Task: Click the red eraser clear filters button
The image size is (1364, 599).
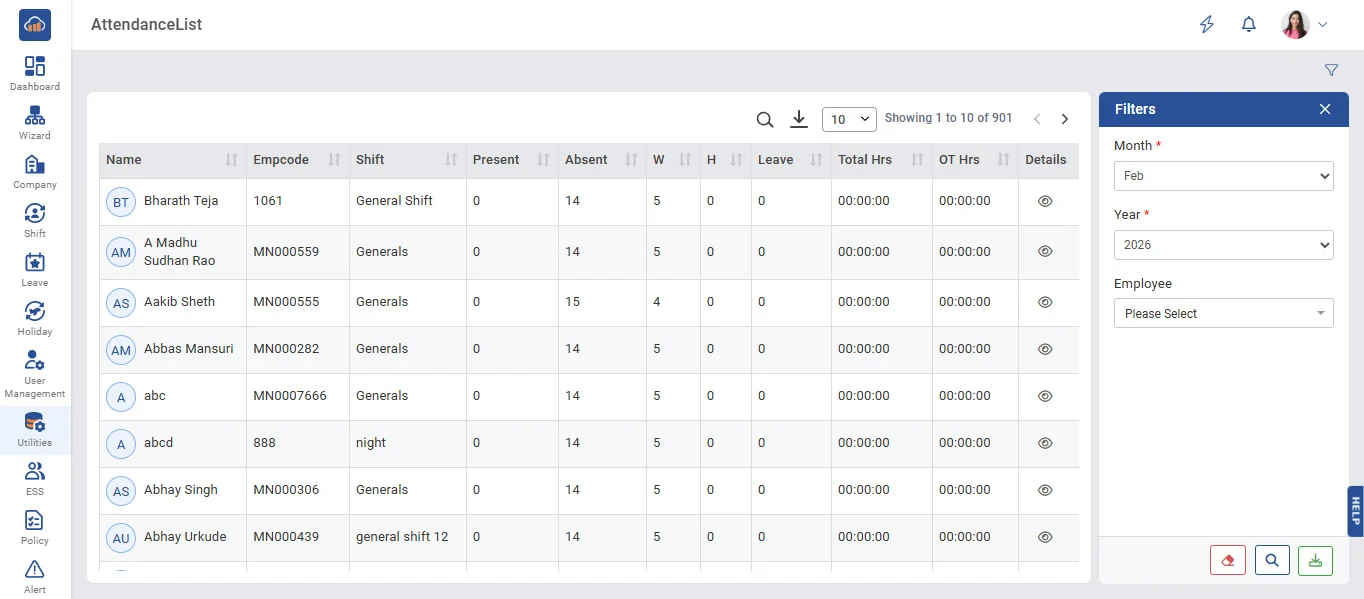Action: pyautogui.click(x=1227, y=561)
